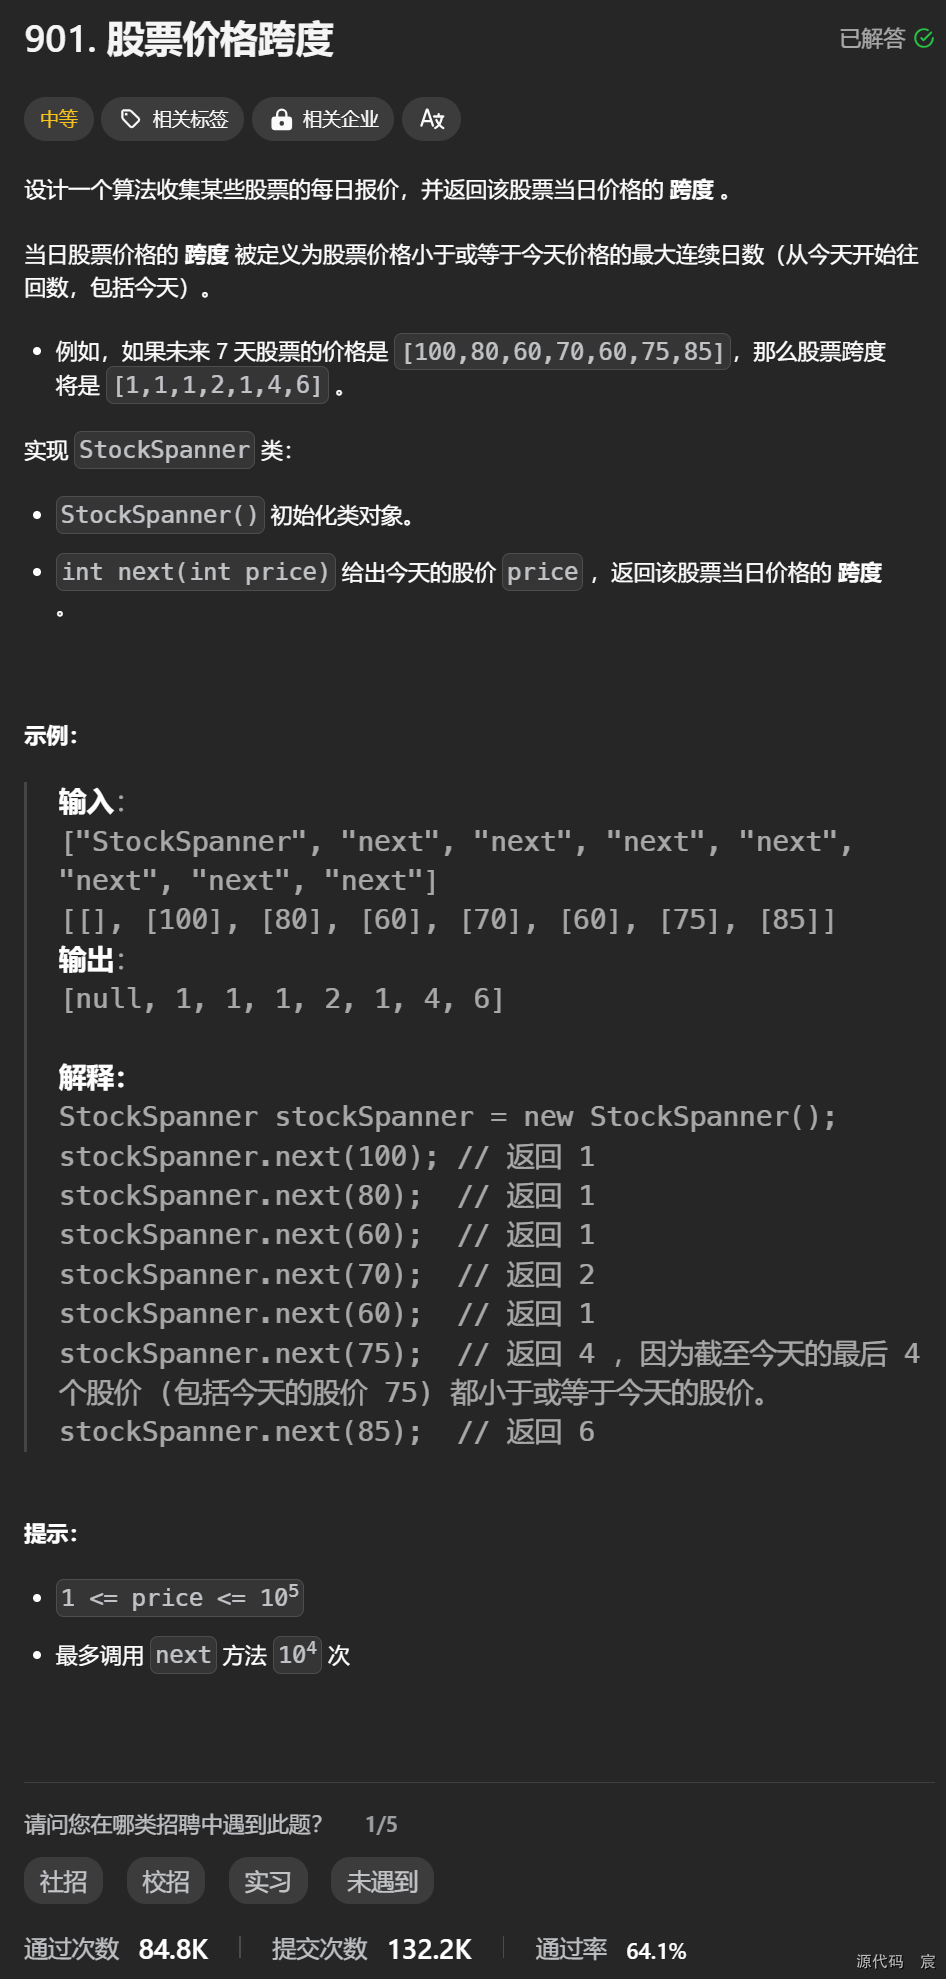Click the inline code StockSpanner()
Viewport: 946px width, 1979px height.
coord(159,515)
